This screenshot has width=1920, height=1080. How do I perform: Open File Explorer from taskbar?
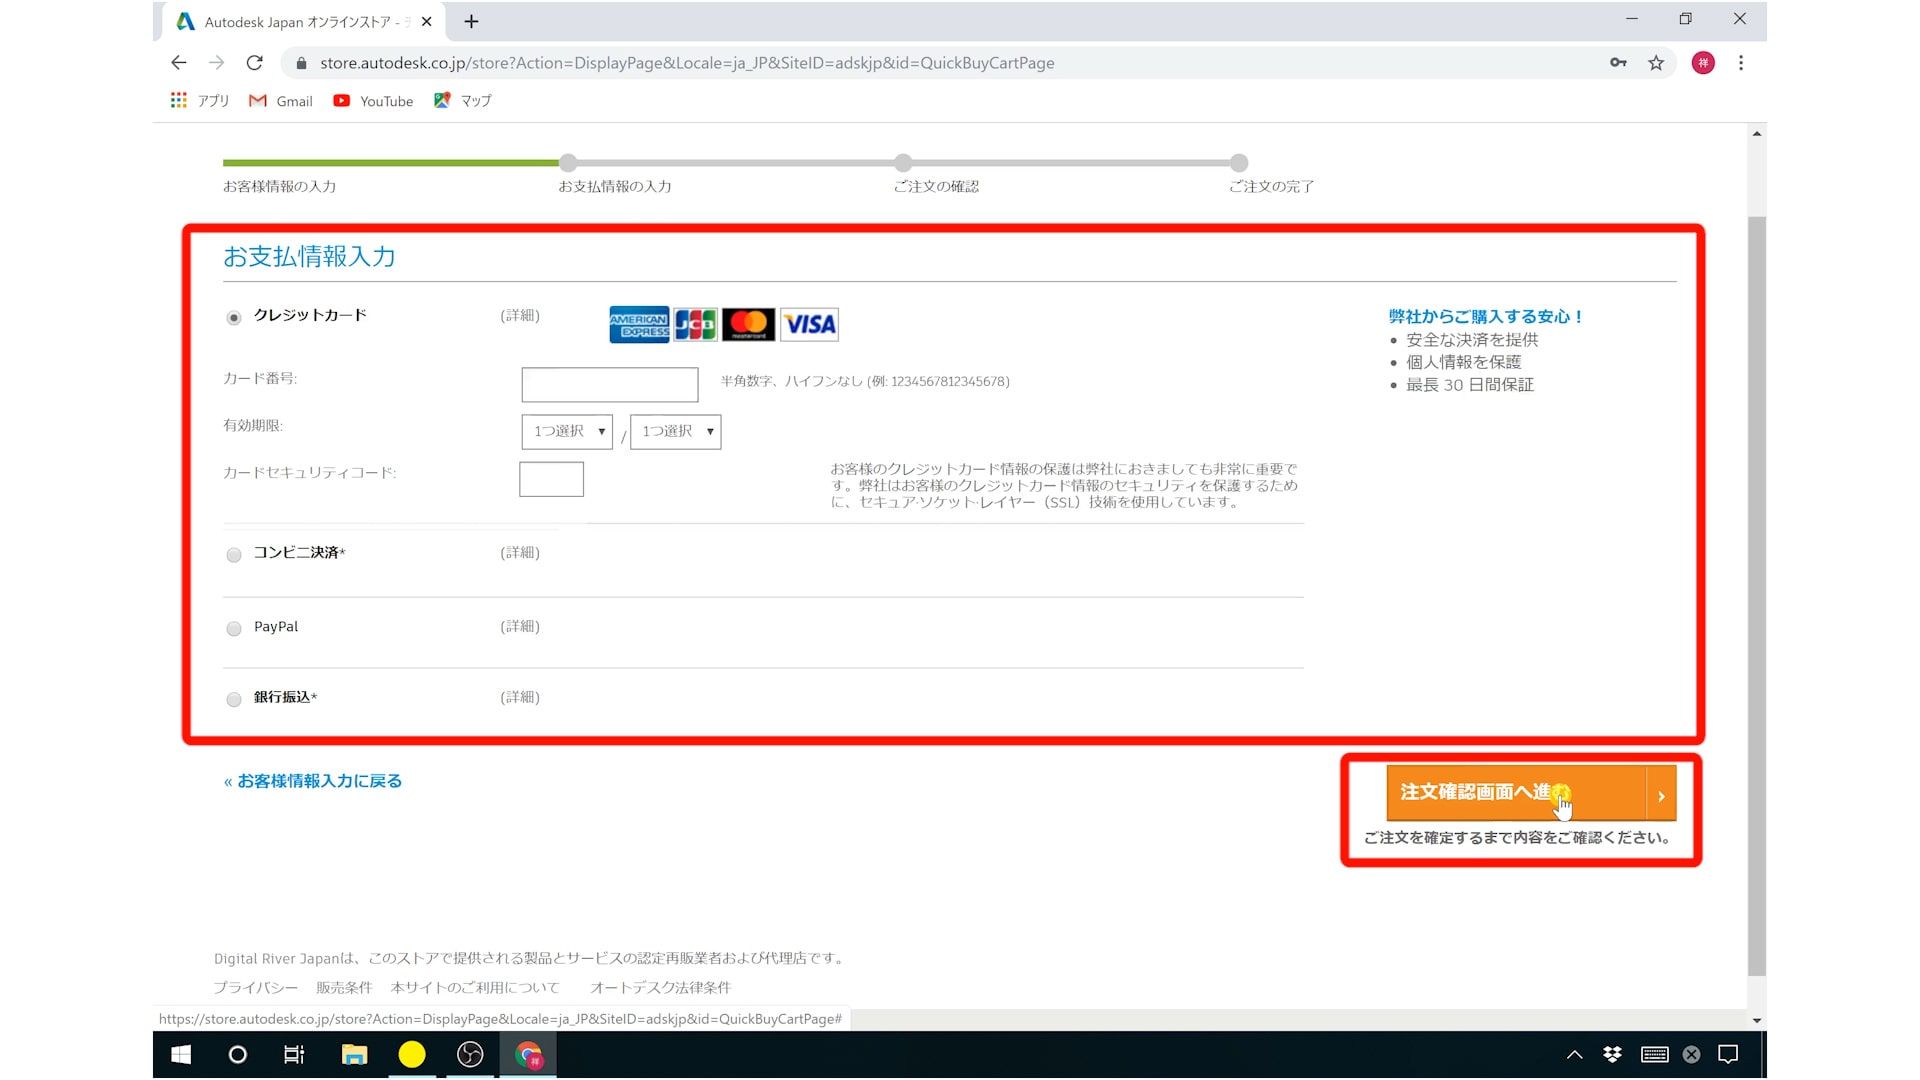[354, 1054]
